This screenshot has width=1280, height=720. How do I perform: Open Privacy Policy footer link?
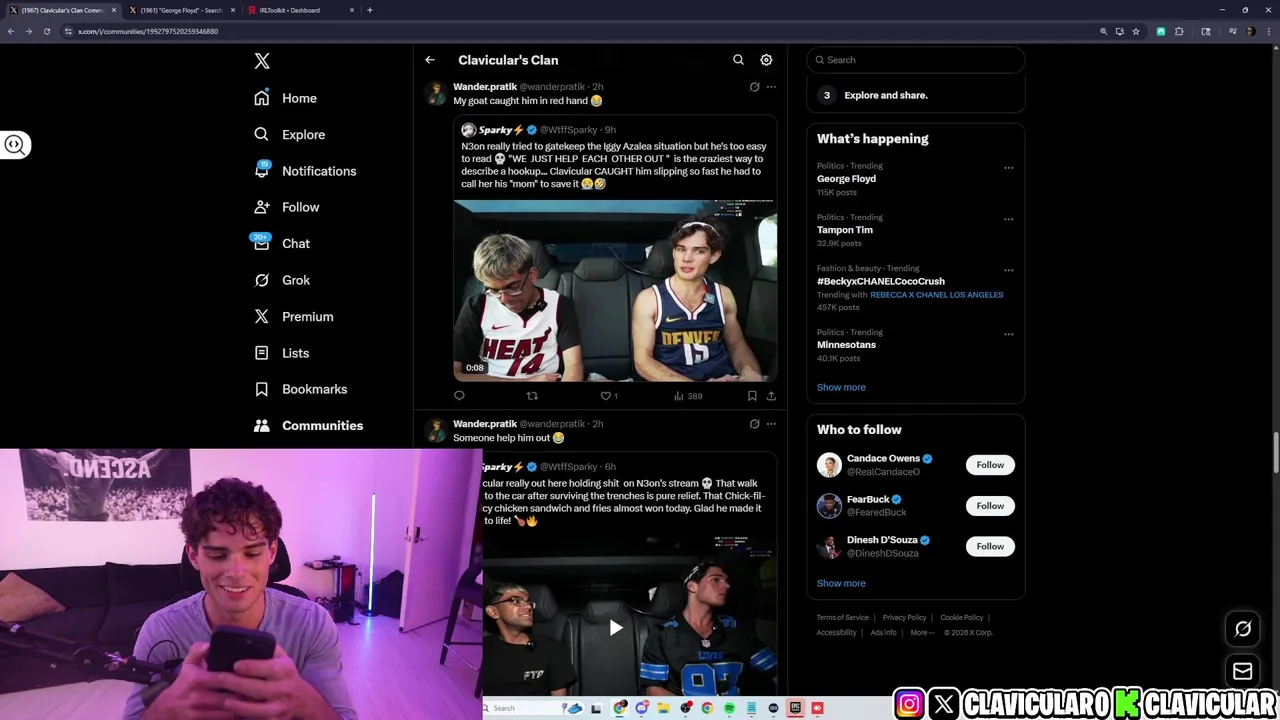tap(904, 618)
